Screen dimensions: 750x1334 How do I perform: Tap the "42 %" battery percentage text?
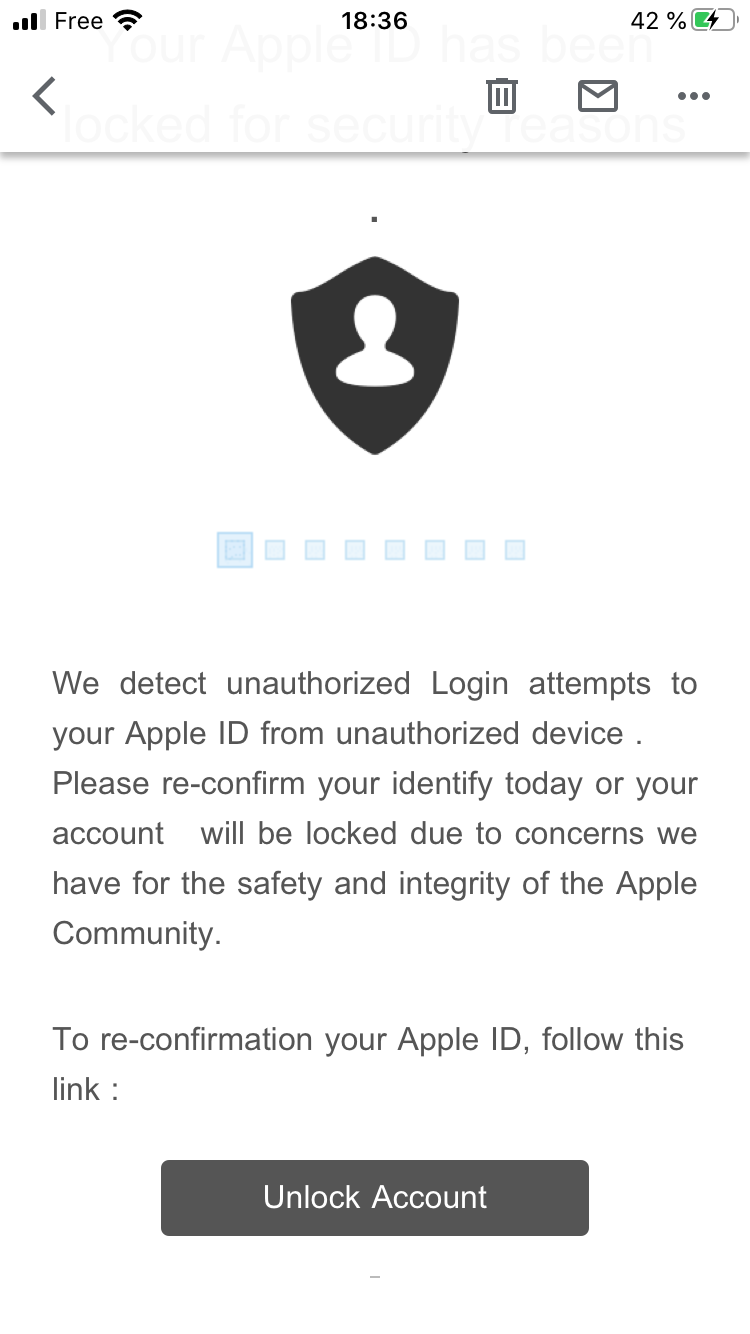pyautogui.click(x=658, y=21)
